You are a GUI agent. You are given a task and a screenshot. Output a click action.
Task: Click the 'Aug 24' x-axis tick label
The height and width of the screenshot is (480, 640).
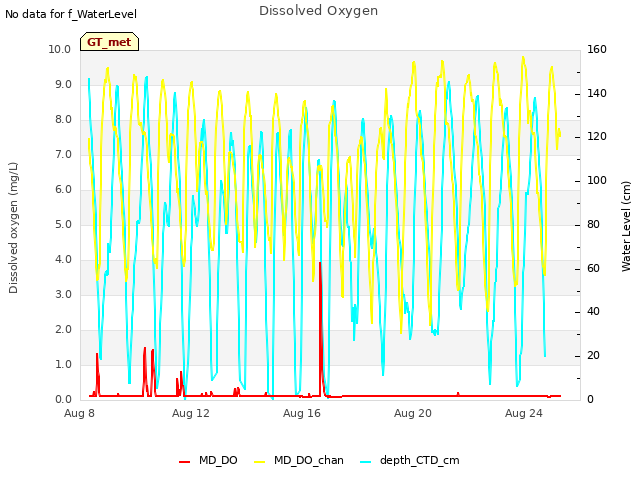click(524, 413)
